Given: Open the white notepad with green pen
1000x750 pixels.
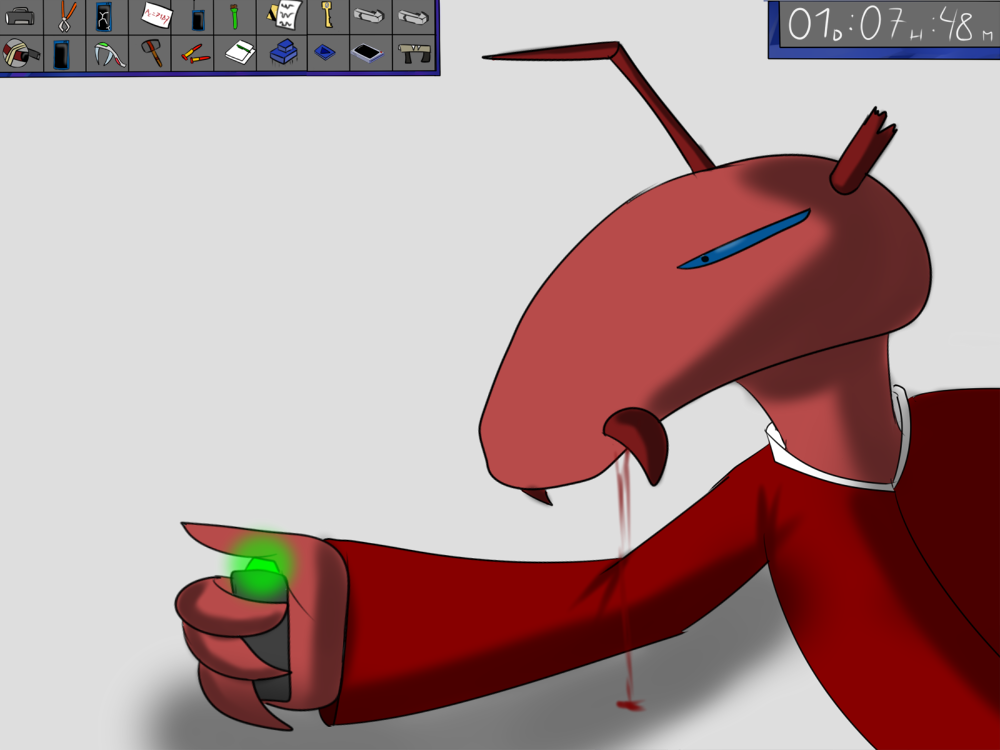Looking at the screenshot, I should pos(240,52).
